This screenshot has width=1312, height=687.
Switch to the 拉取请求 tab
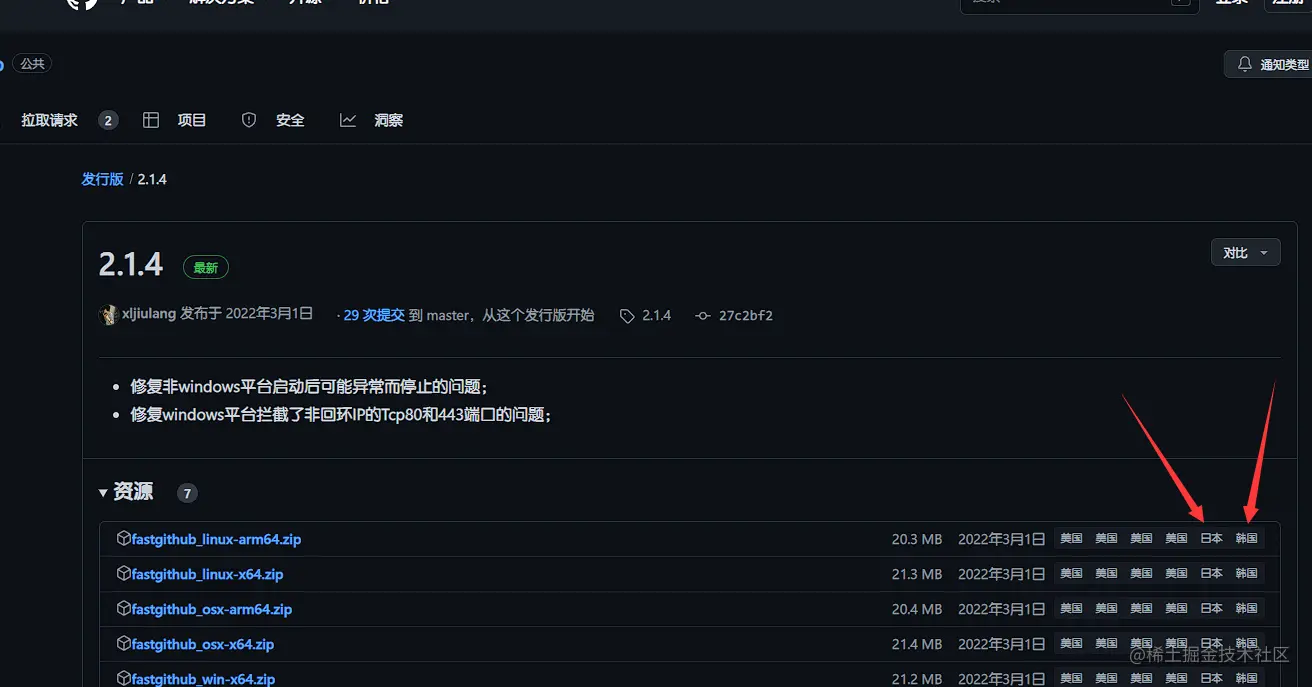[49, 119]
